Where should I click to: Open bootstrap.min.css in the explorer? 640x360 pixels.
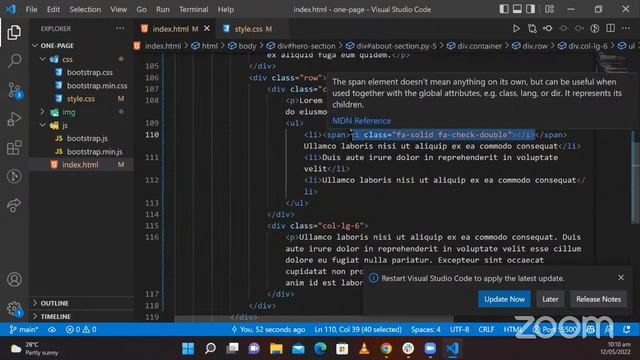pos(97,85)
